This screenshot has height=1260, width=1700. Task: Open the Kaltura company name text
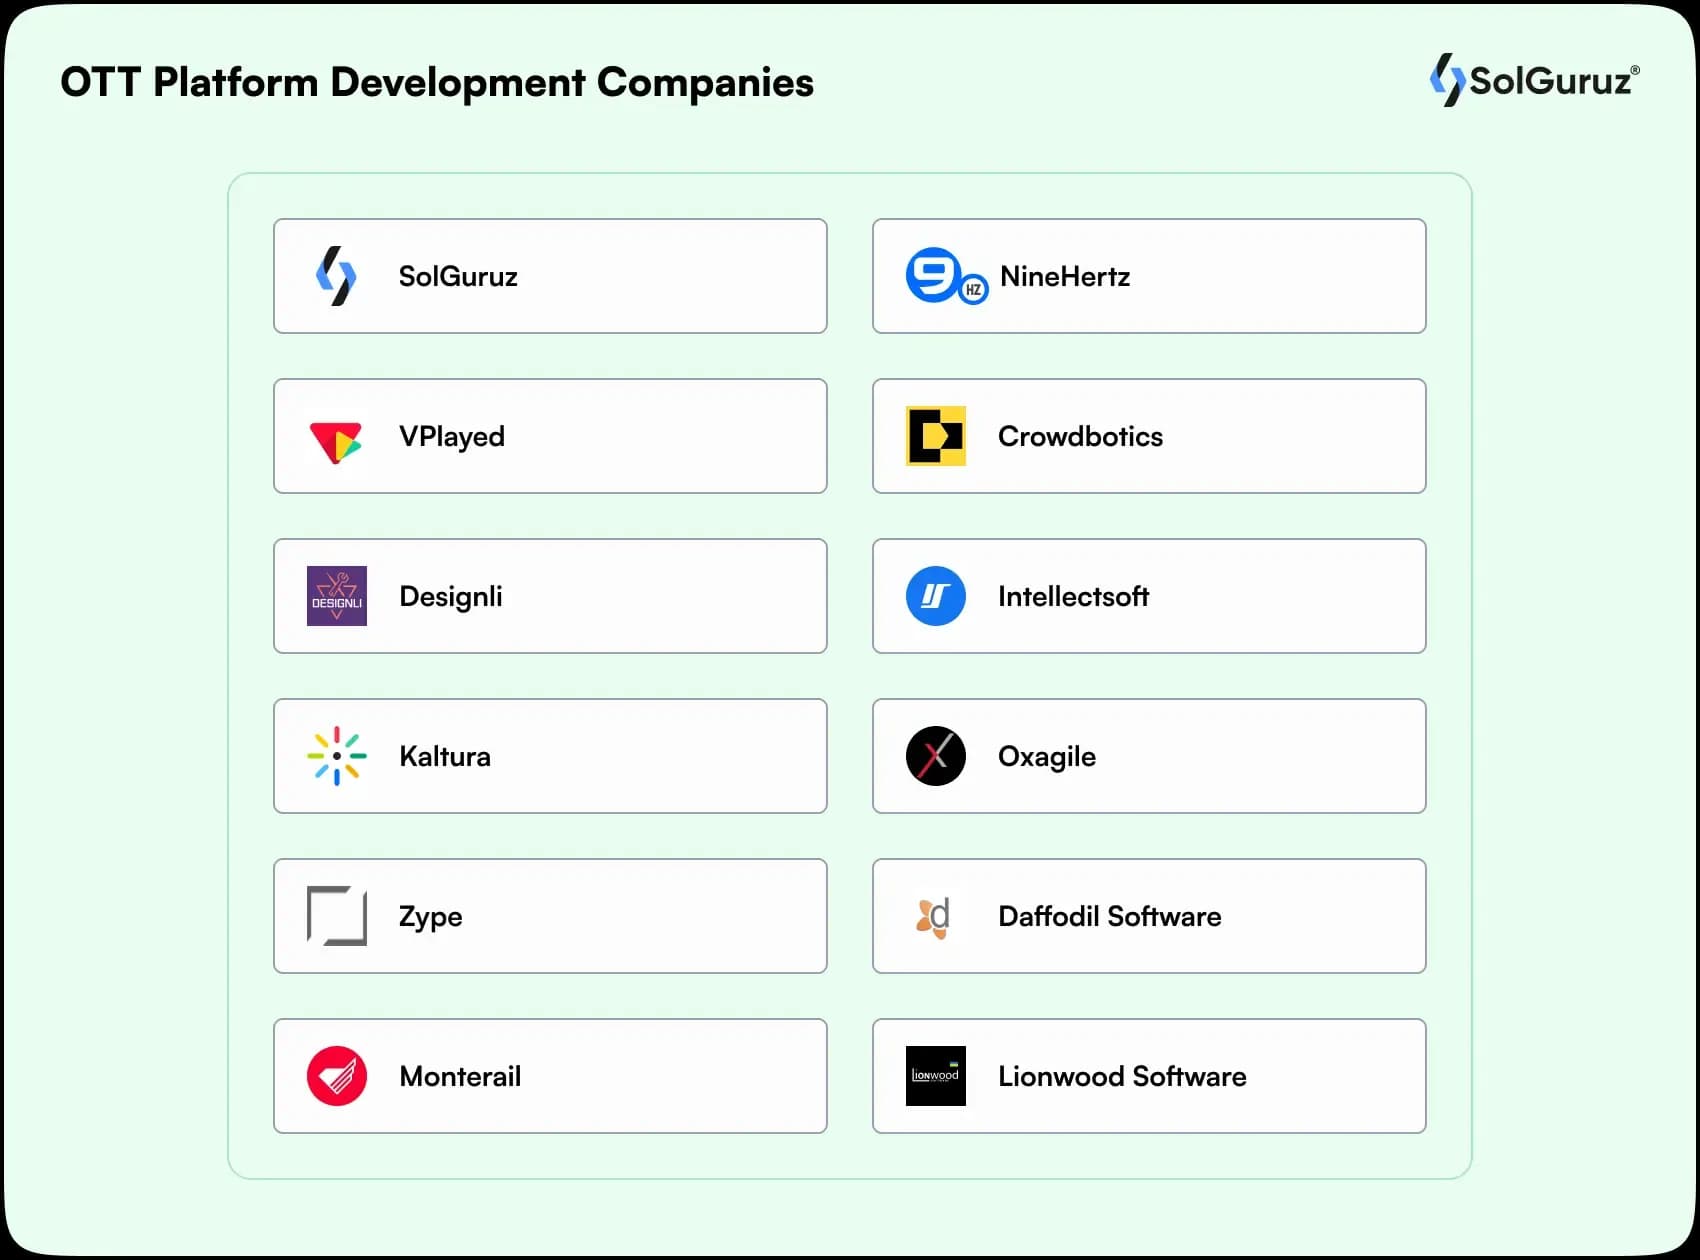(x=445, y=757)
